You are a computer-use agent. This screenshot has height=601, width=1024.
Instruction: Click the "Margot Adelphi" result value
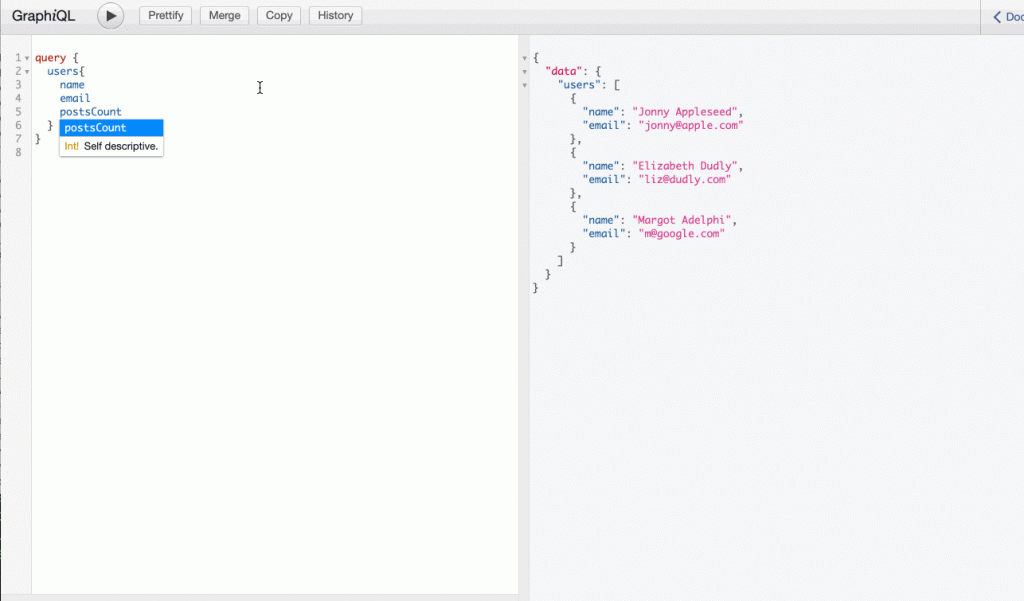pos(681,220)
